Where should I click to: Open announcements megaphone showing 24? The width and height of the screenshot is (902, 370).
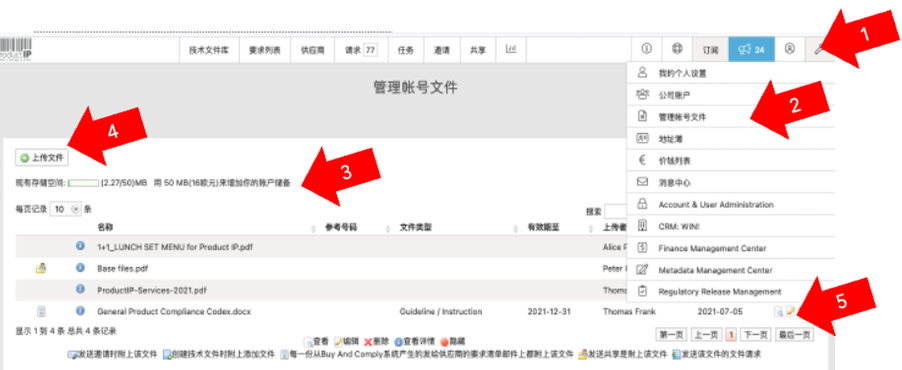pos(751,49)
